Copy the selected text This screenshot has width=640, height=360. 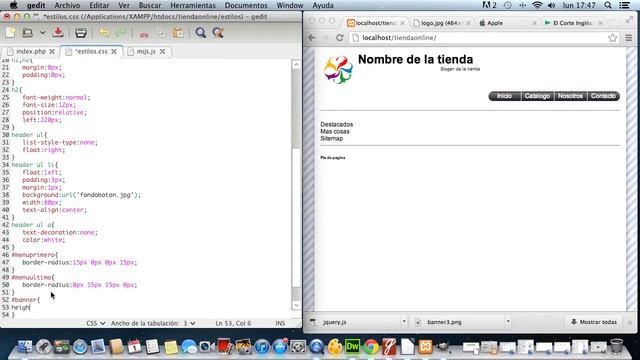[161, 33]
